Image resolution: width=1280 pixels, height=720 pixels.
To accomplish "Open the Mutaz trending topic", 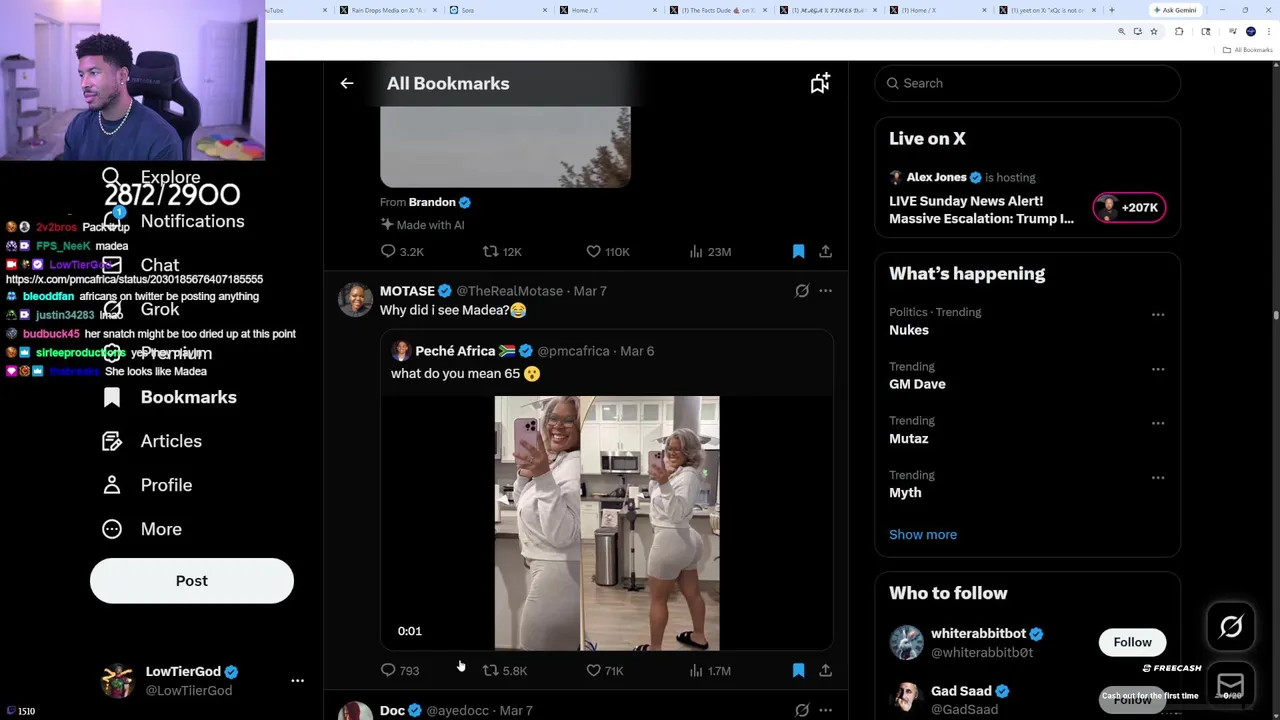I will [909, 438].
